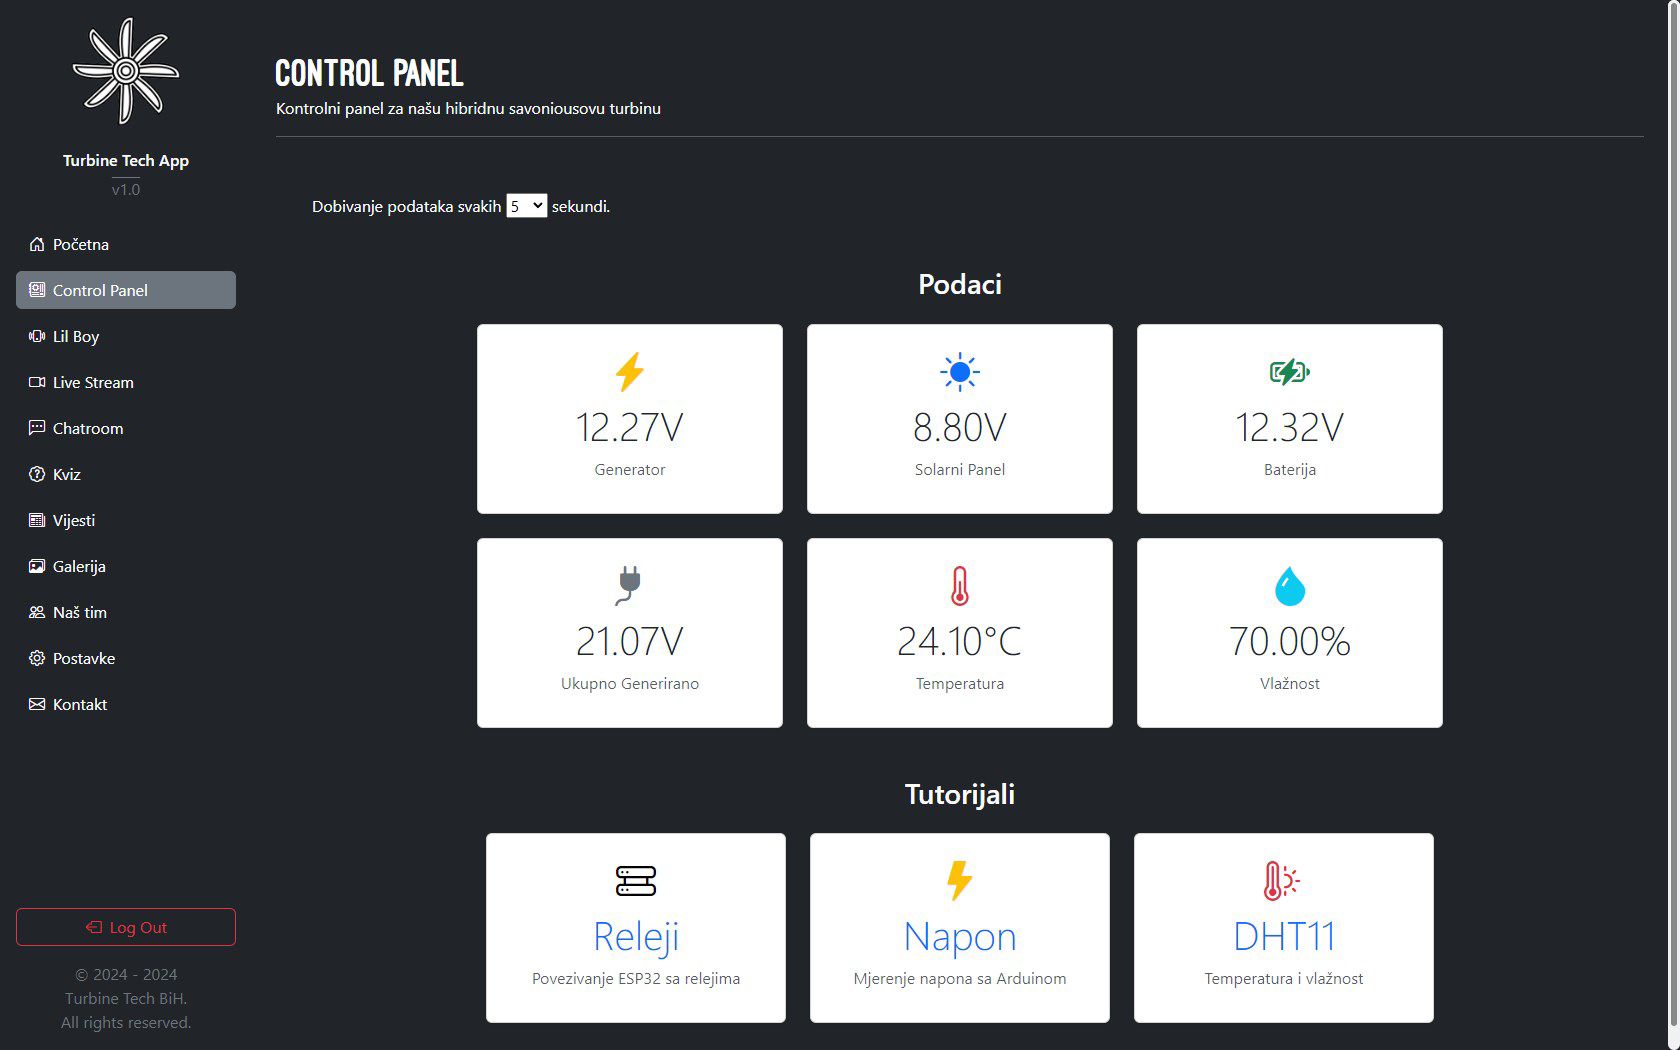Click the home icon beside Početna

[x=37, y=244]
